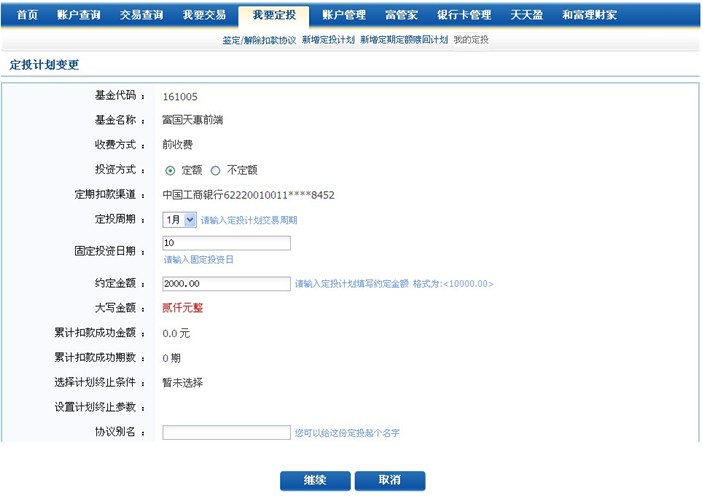The height and width of the screenshot is (496, 703).
Task: Open the 签定/解除扣款协议 sub-menu link
Action: click(259, 40)
